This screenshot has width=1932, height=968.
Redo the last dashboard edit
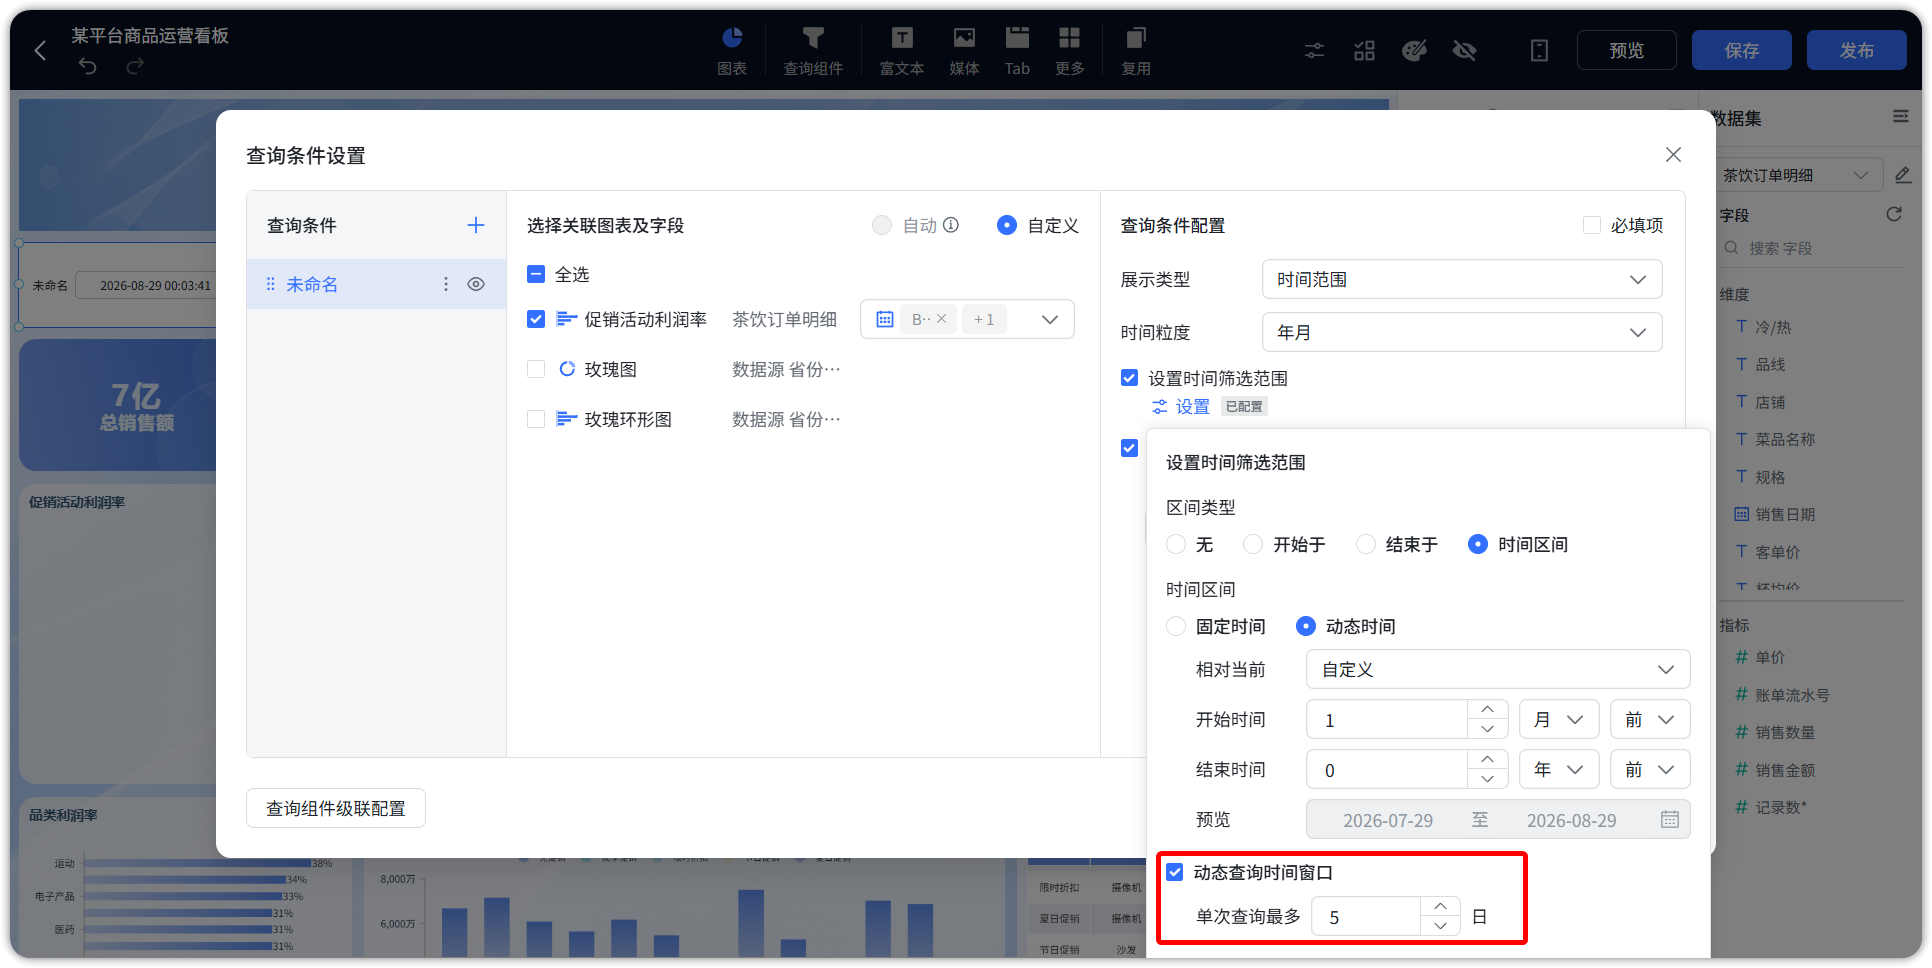(135, 66)
